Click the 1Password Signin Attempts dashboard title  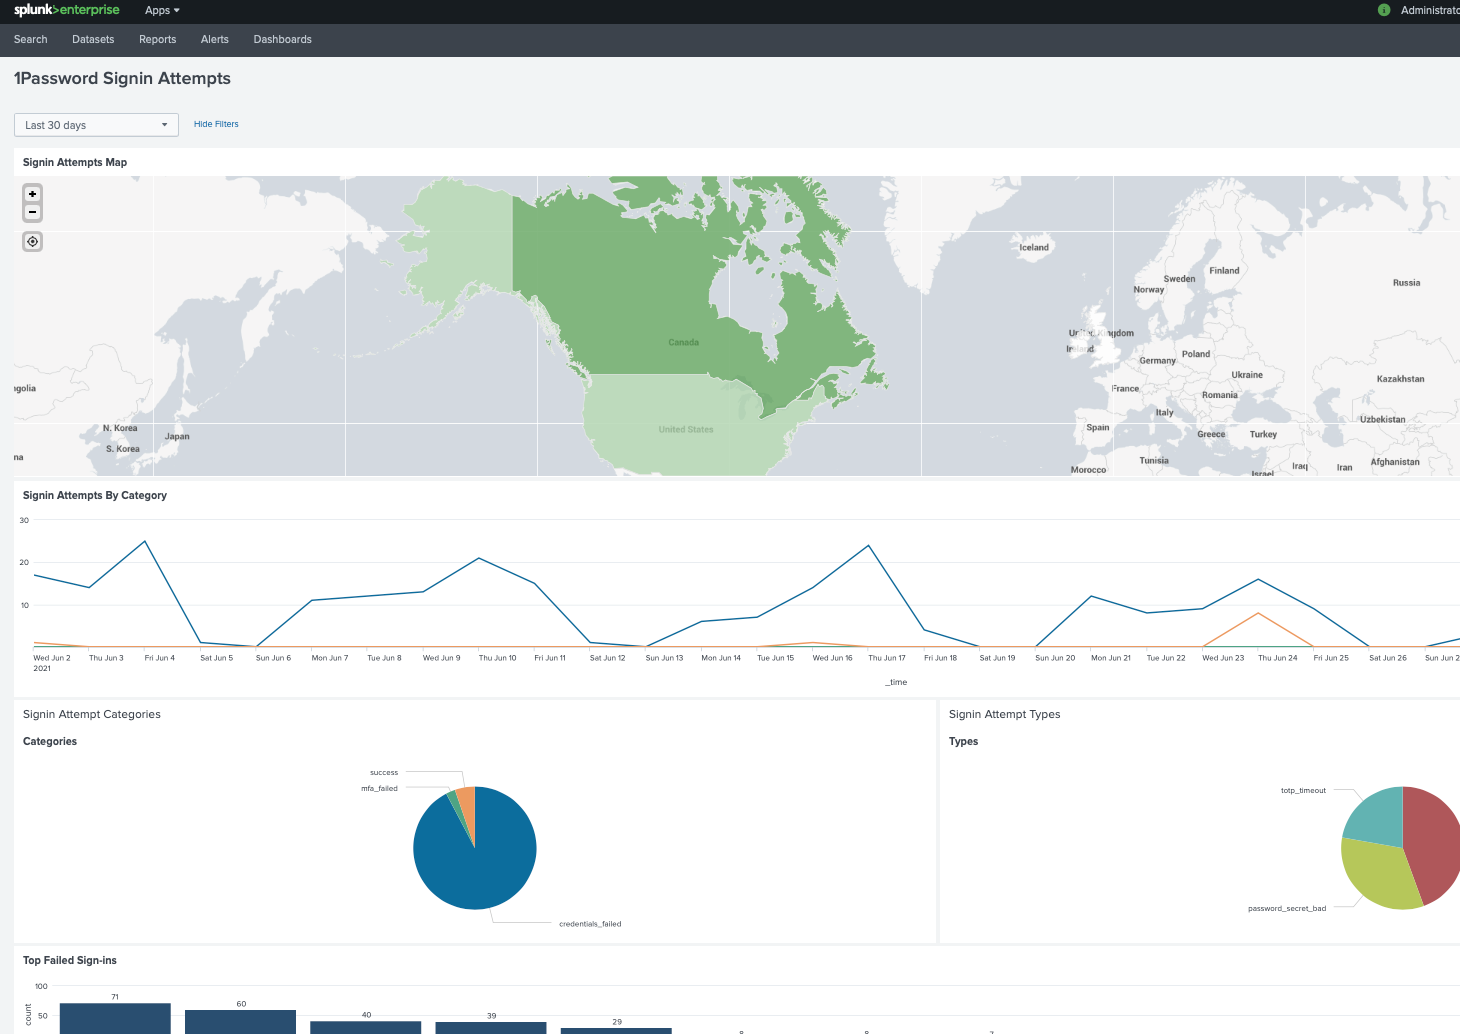(x=122, y=78)
